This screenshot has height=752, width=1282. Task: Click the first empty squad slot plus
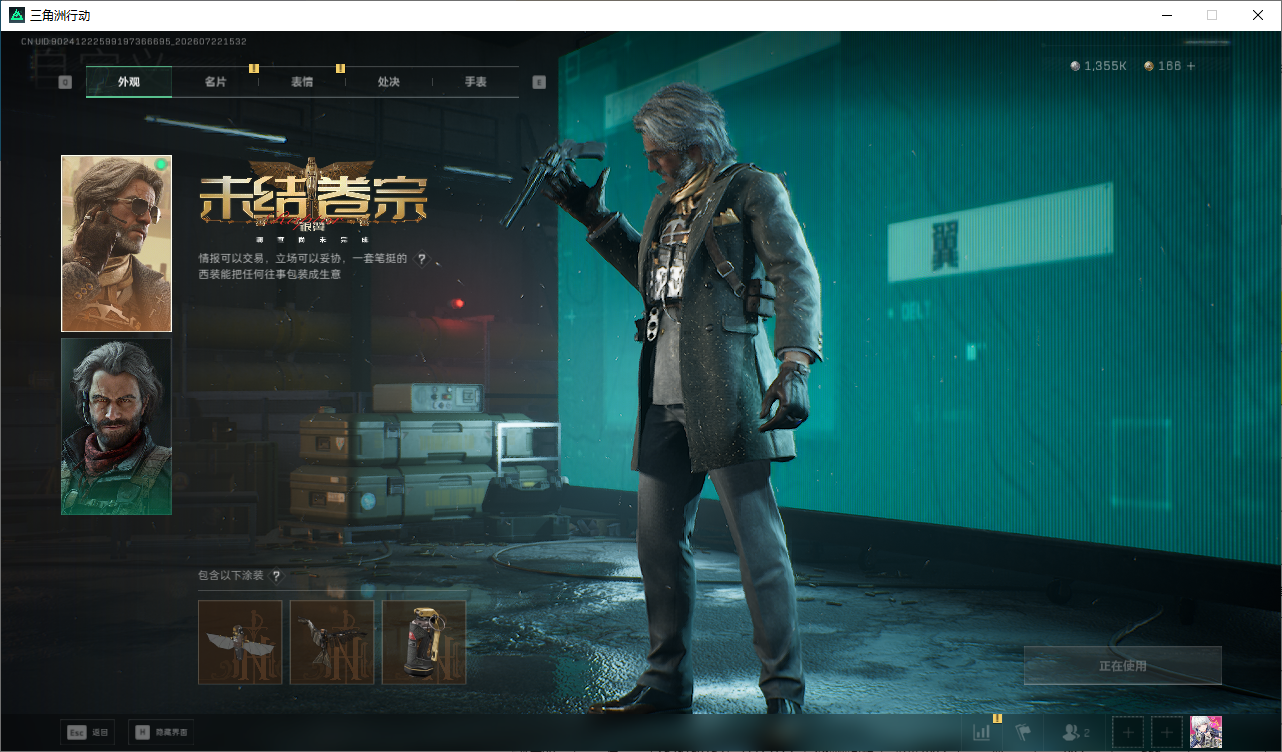[x=1128, y=732]
